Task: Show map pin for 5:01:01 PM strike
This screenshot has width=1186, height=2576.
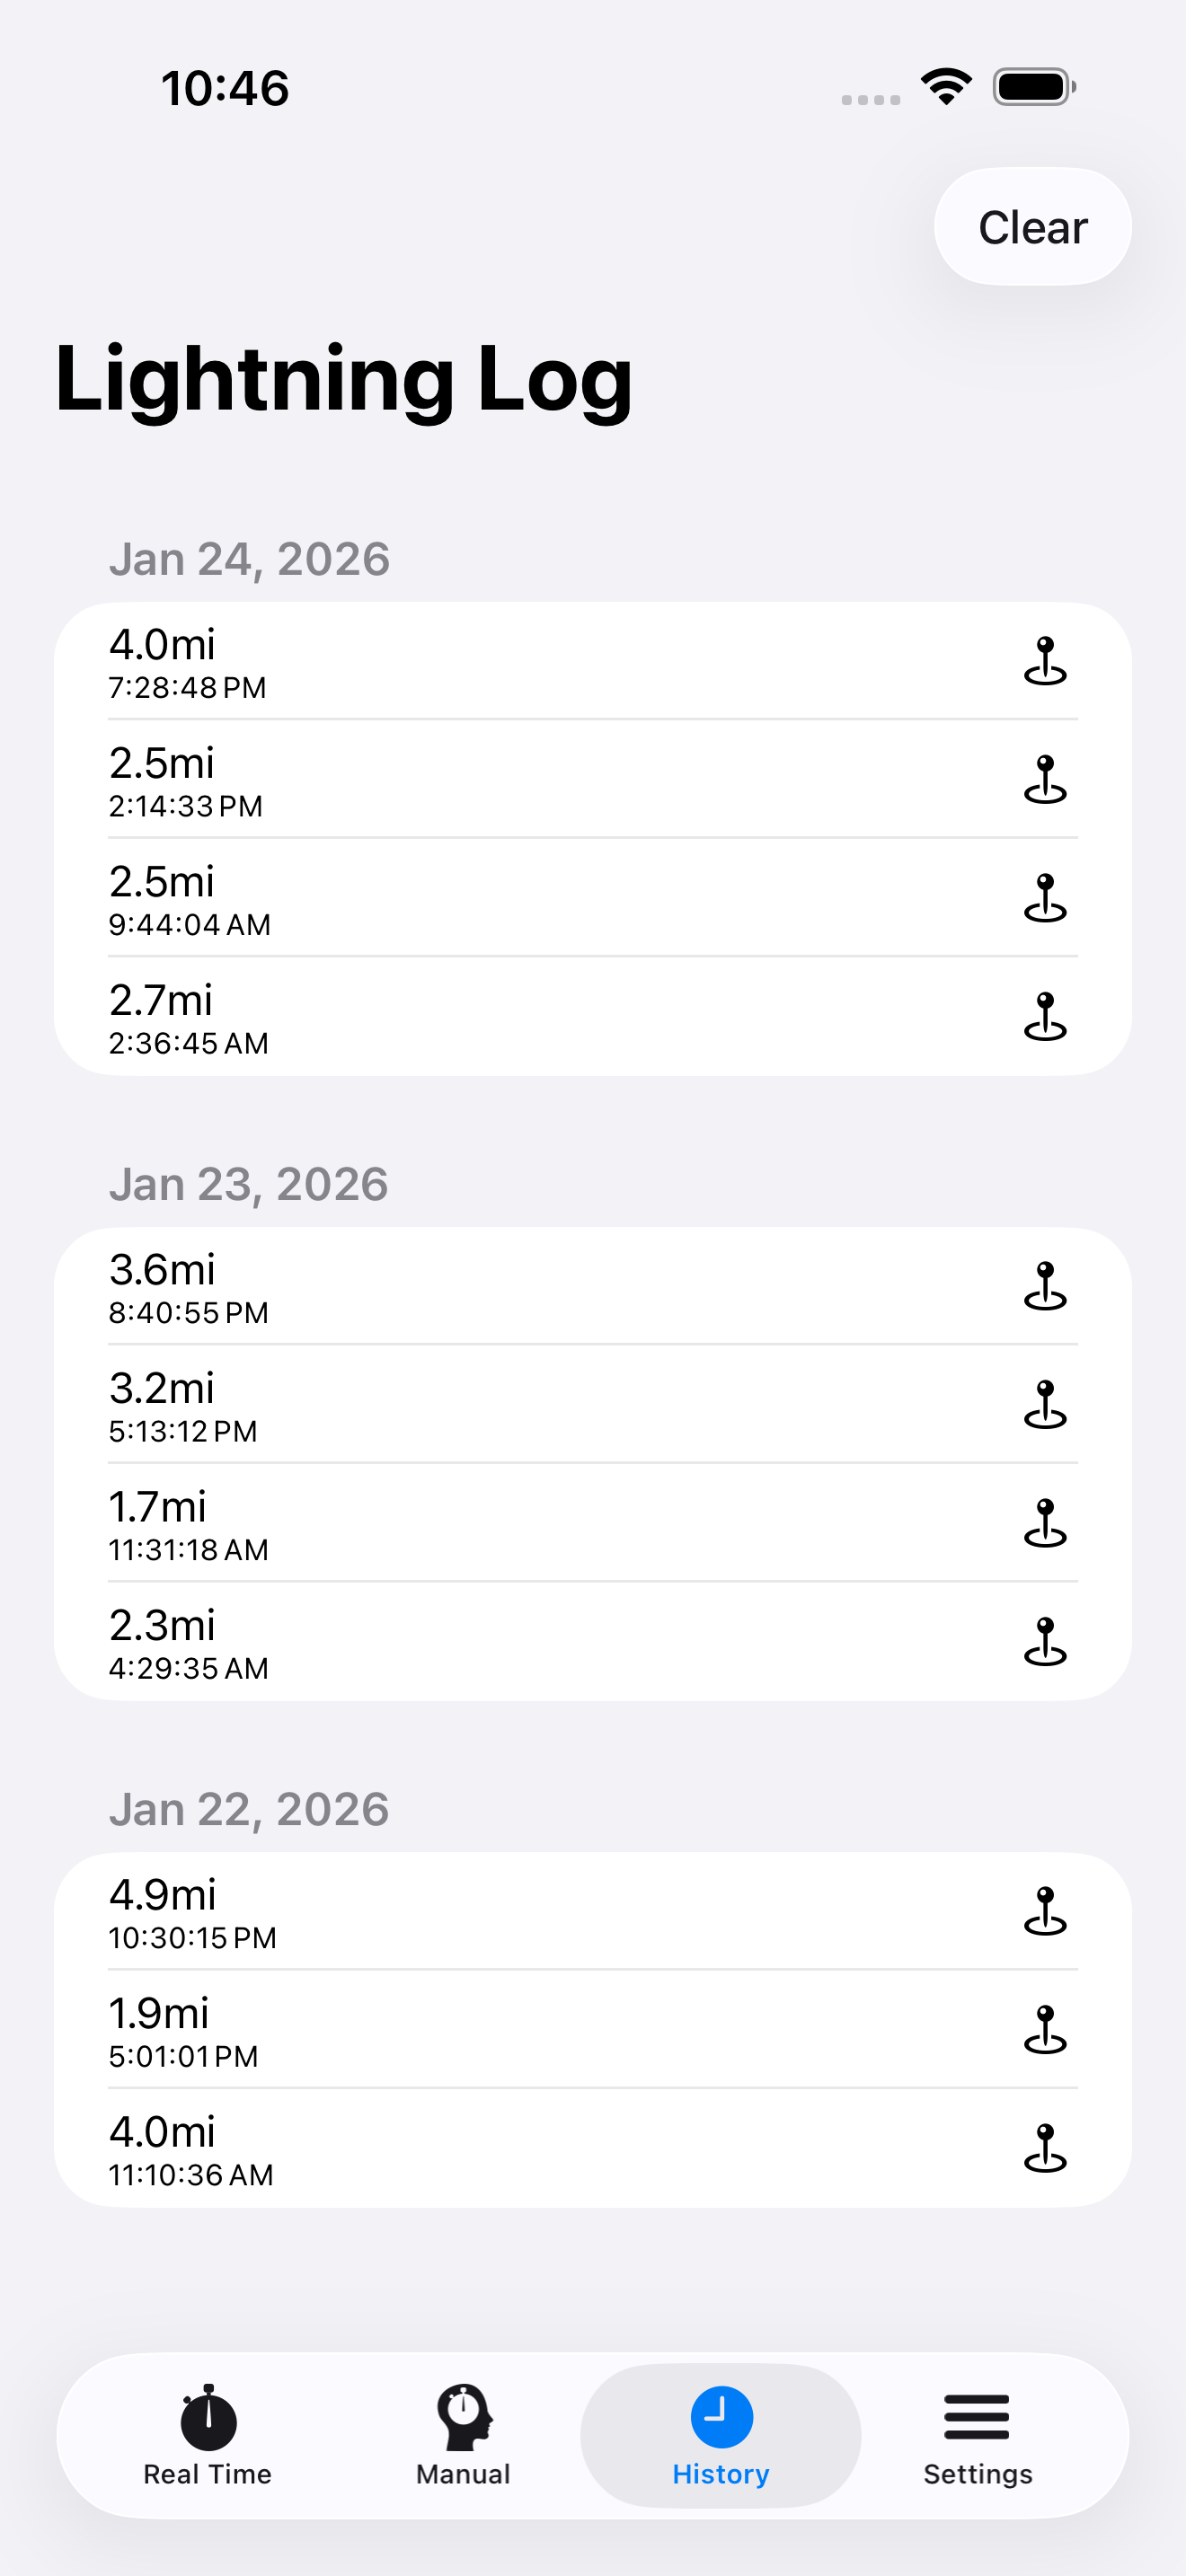Action: (1045, 2030)
